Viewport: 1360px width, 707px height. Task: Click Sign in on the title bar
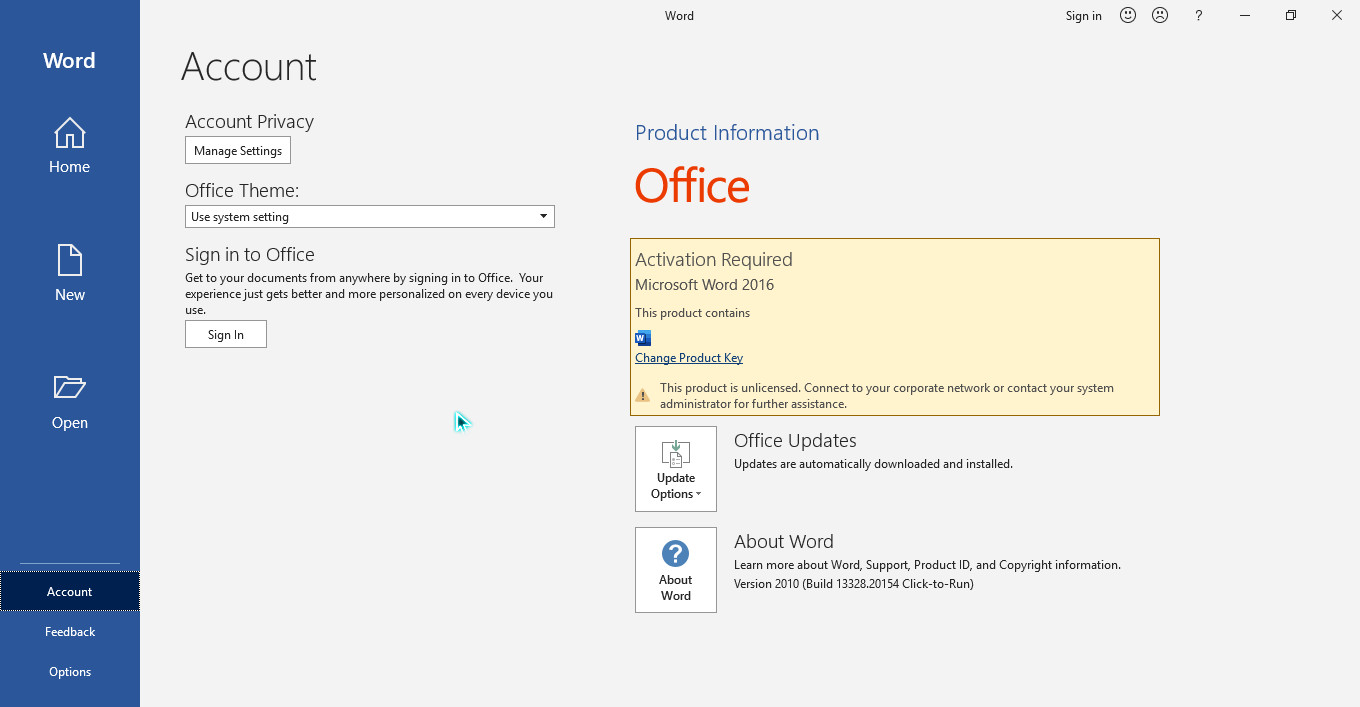coord(1083,16)
